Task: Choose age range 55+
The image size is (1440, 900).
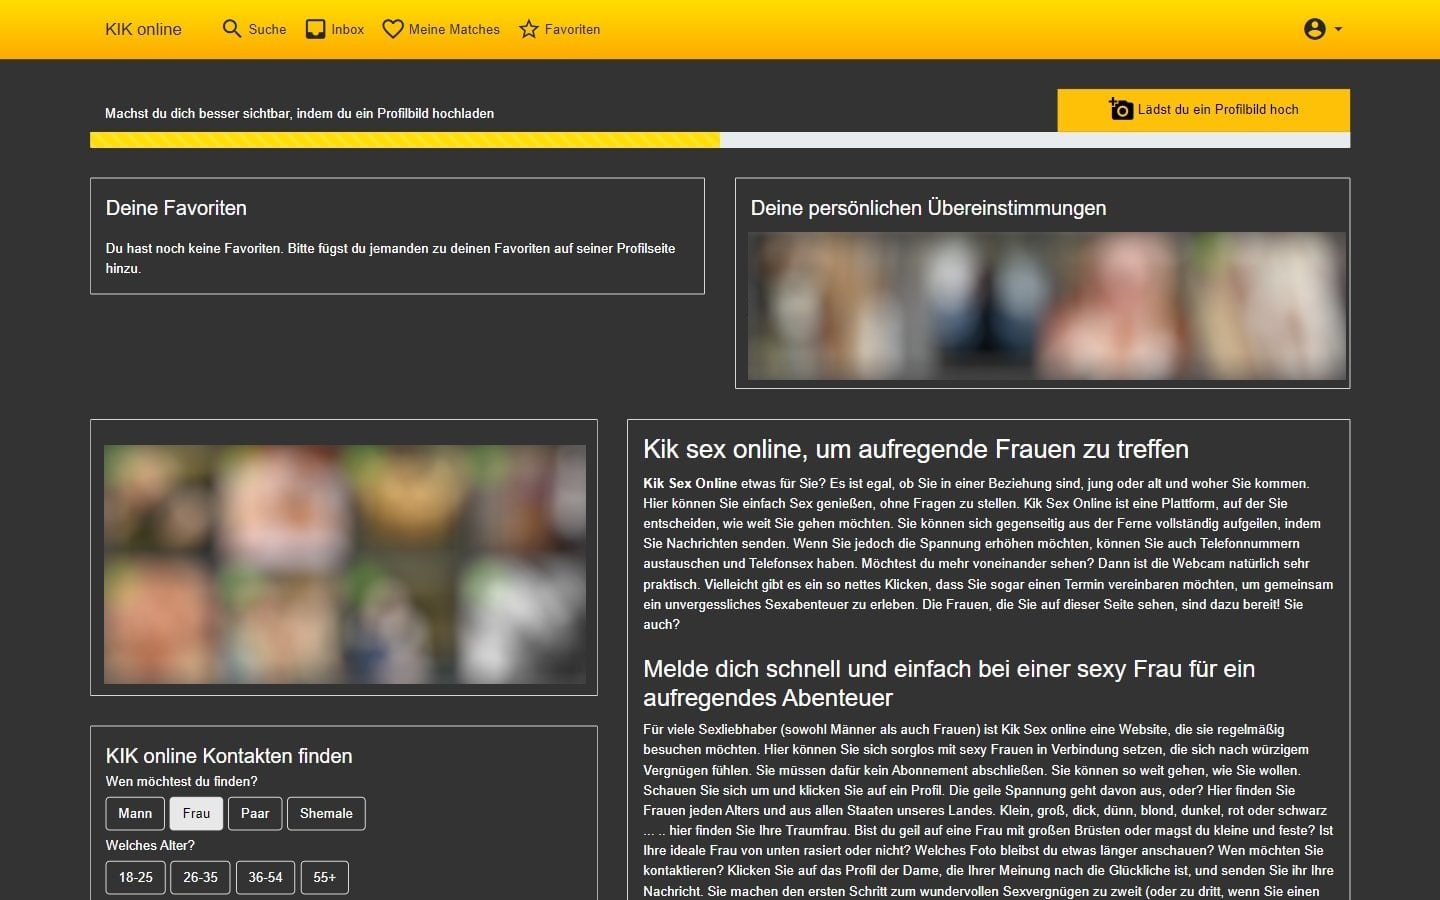Action: tap(324, 877)
